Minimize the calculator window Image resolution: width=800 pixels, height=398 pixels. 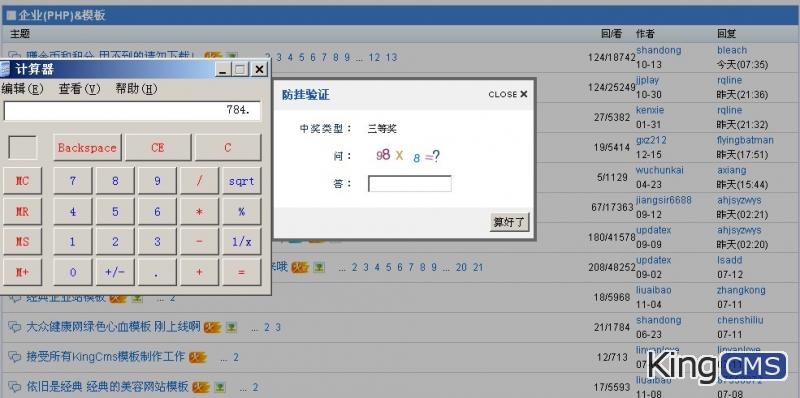click(222, 69)
